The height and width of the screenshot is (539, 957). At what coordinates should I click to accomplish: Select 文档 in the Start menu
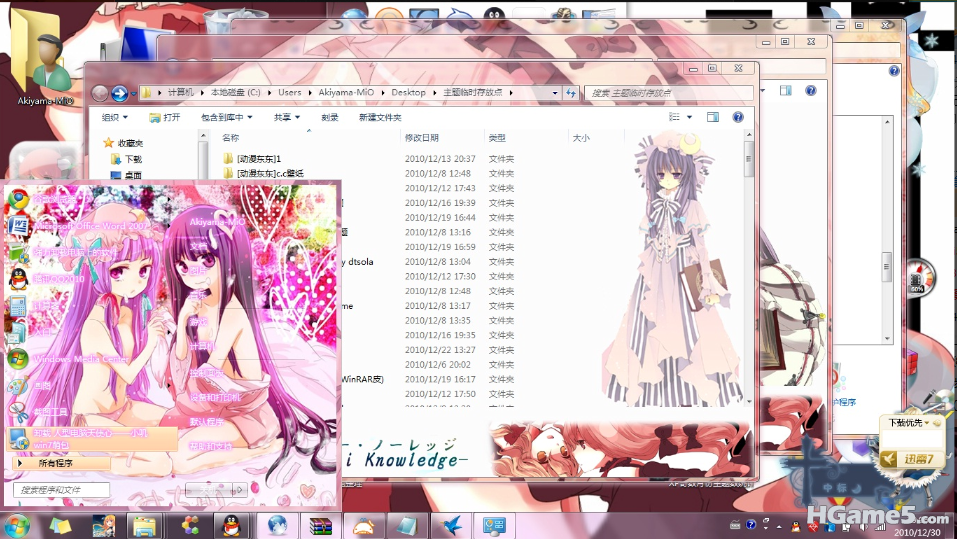coord(198,246)
